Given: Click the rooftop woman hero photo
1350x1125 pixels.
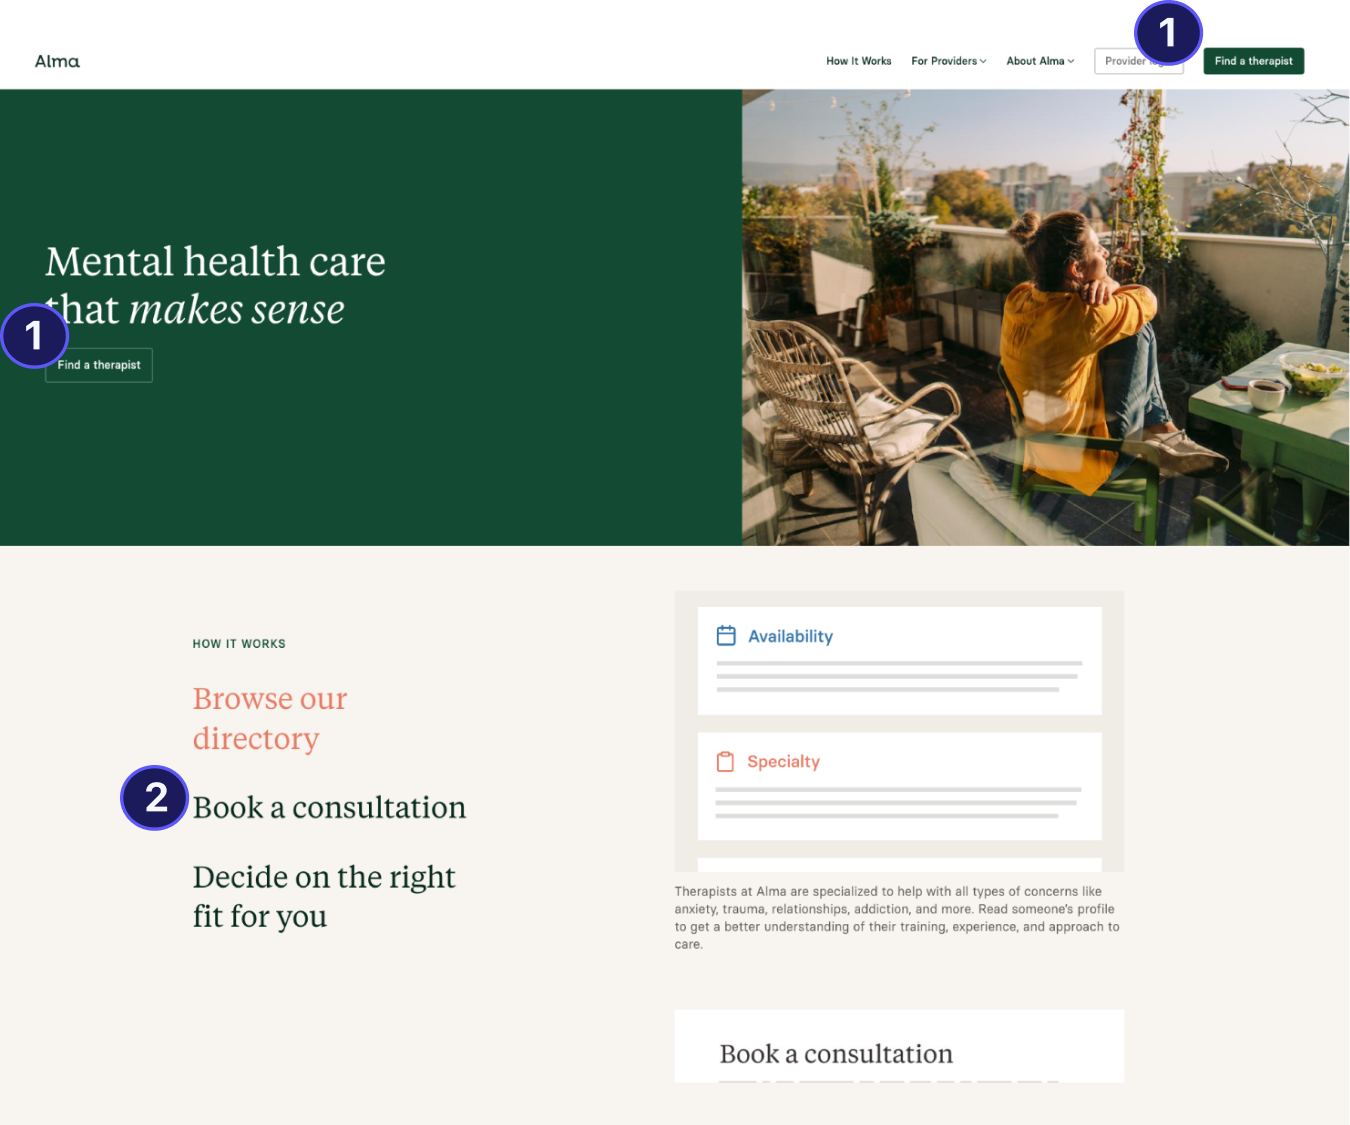Looking at the screenshot, I should (1045, 317).
